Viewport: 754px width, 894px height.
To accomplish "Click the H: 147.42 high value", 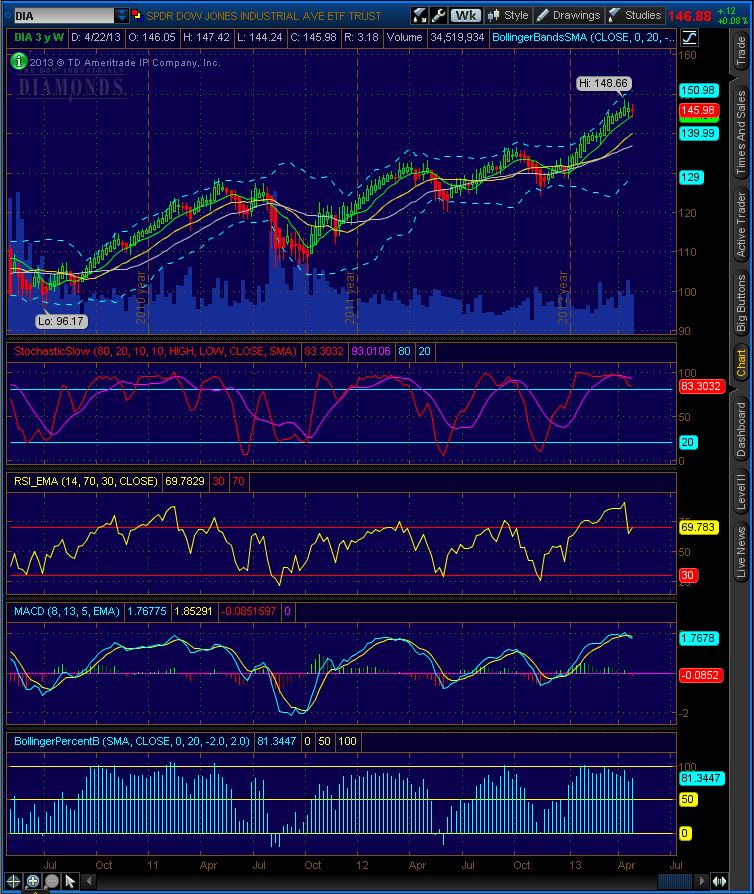I will pos(206,38).
